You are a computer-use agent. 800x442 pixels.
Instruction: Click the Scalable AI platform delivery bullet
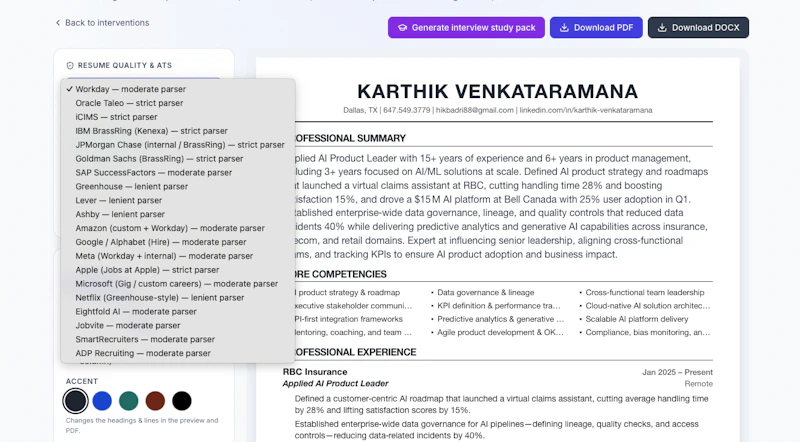637,319
